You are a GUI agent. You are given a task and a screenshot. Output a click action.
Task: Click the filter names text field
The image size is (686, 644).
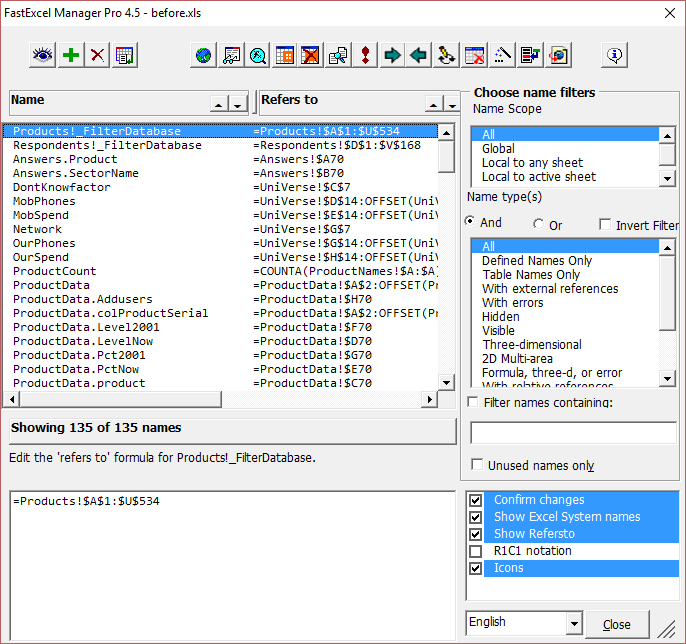pyautogui.click(x=574, y=433)
